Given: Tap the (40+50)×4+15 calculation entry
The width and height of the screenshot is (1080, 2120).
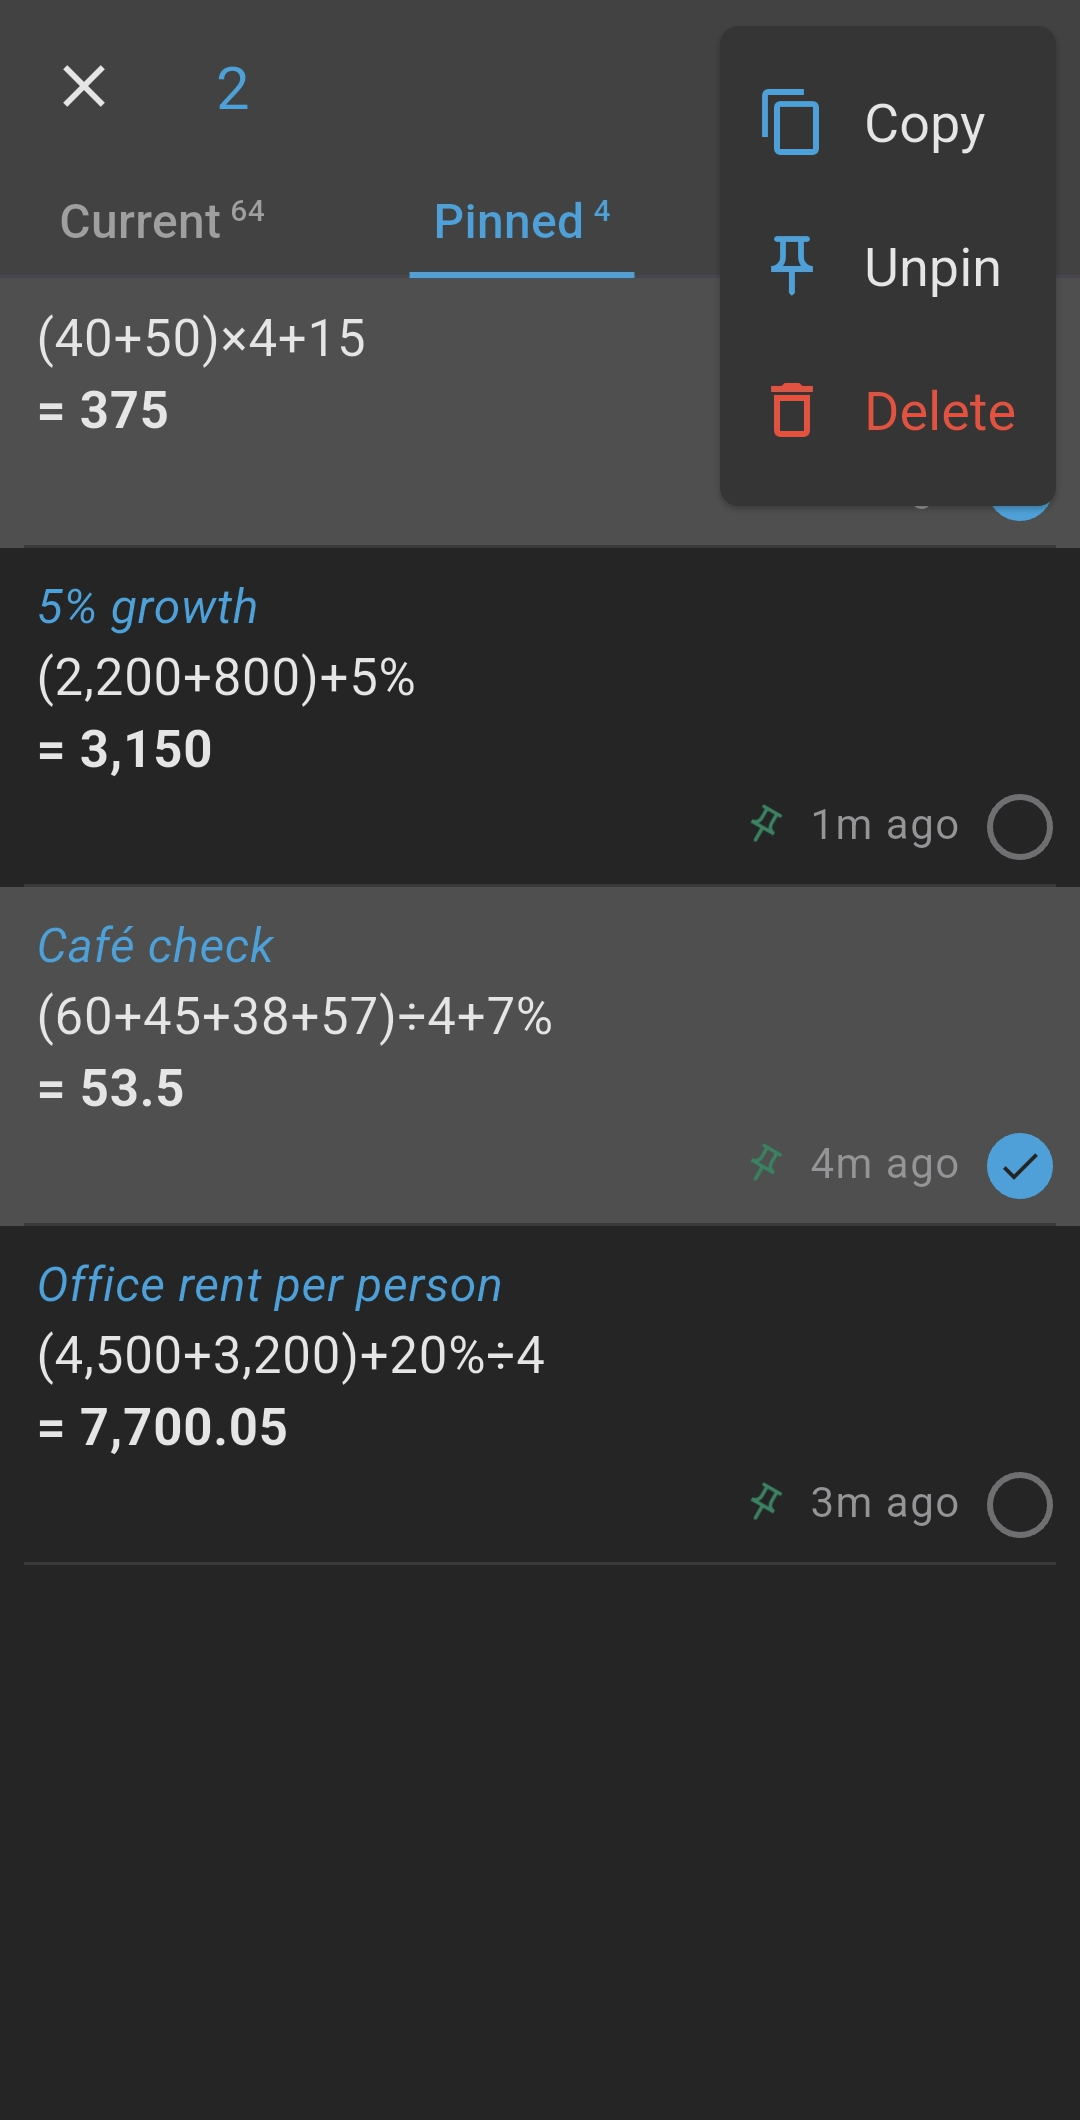Looking at the screenshot, I should 202,339.
